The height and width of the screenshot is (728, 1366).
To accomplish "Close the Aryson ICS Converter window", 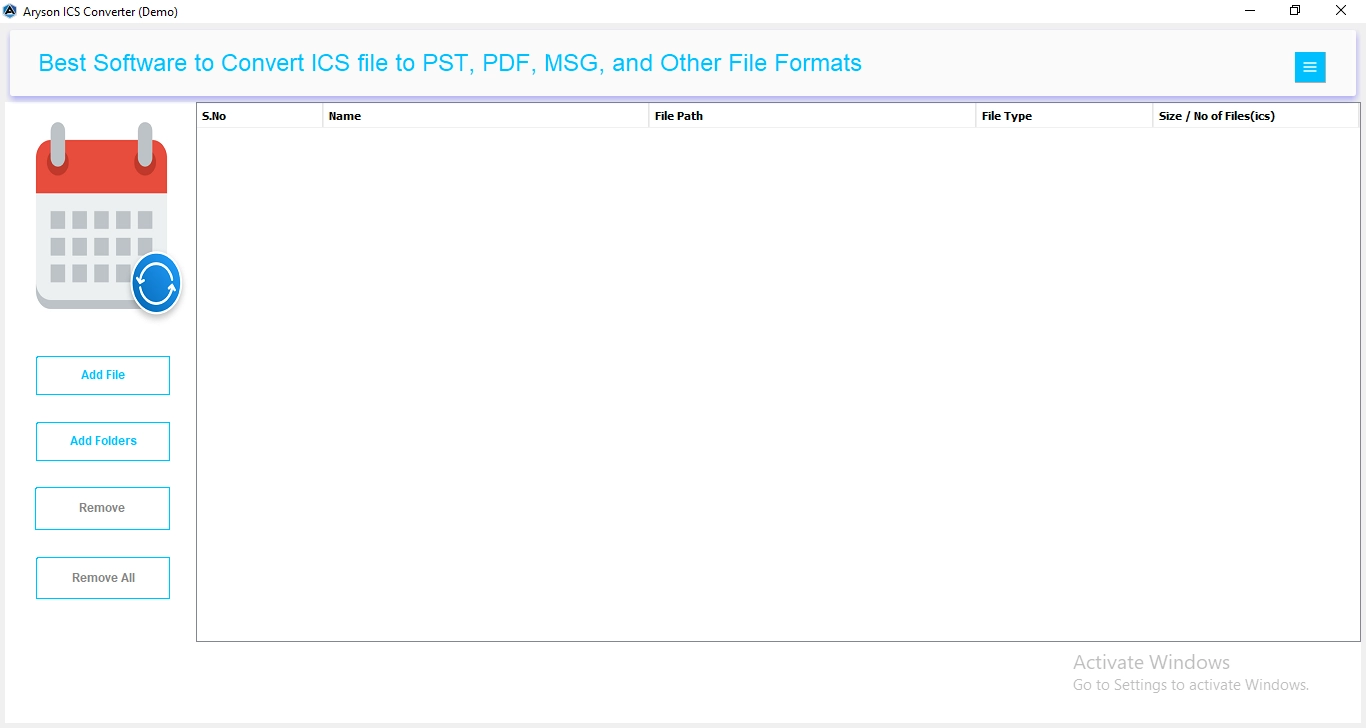I will (1341, 11).
